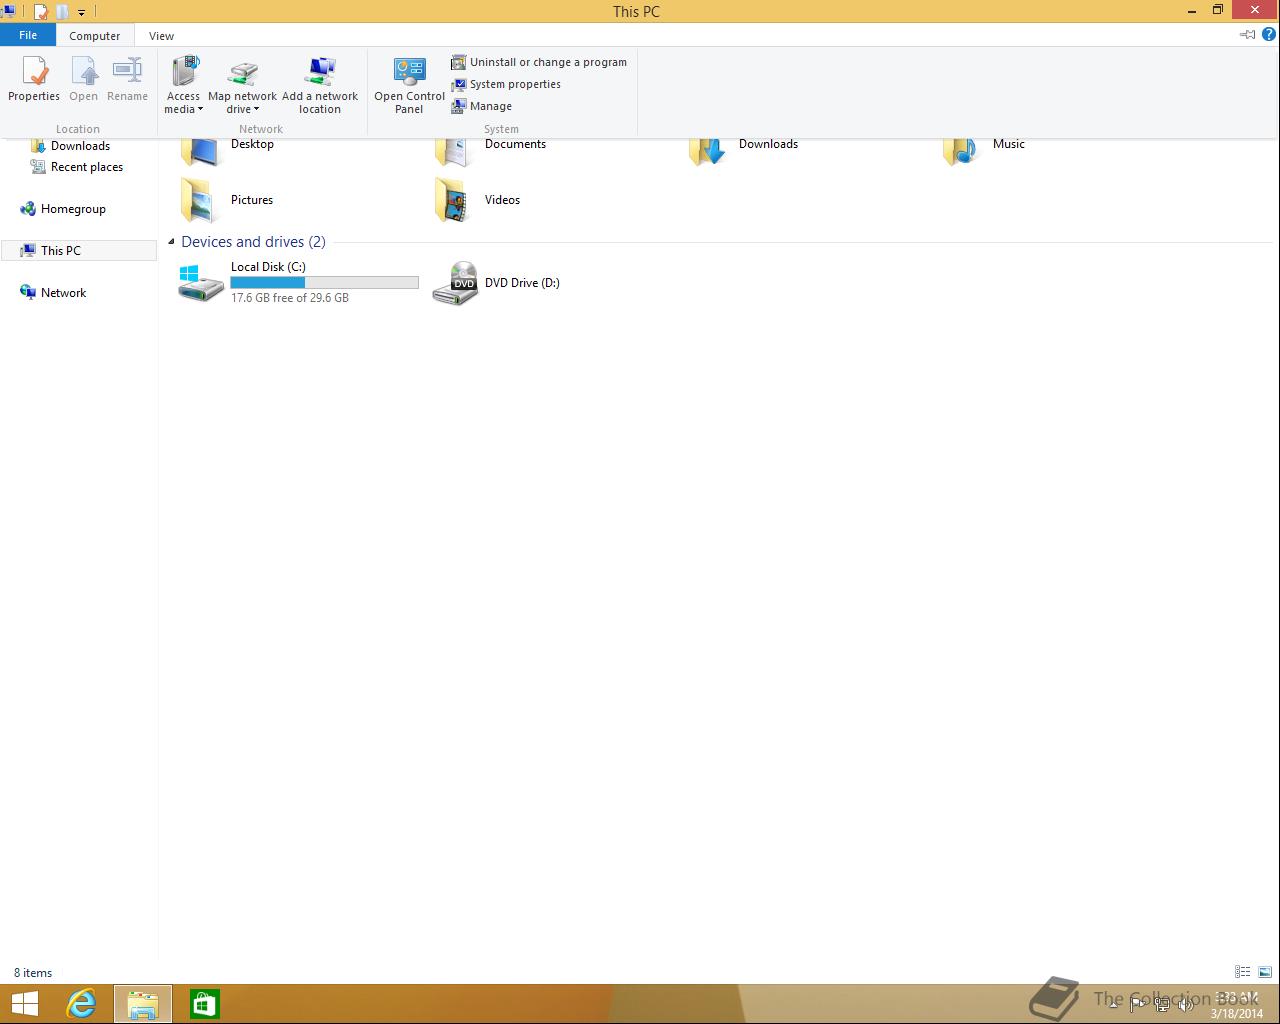Select the Videos folder
The width and height of the screenshot is (1280, 1024).
[x=477, y=200]
